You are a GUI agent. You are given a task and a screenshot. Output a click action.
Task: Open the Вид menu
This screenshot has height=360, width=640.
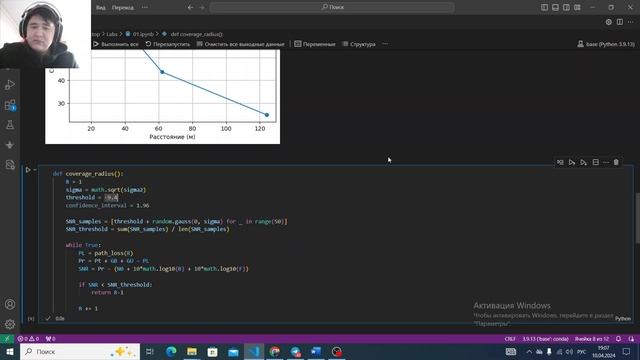100,7
